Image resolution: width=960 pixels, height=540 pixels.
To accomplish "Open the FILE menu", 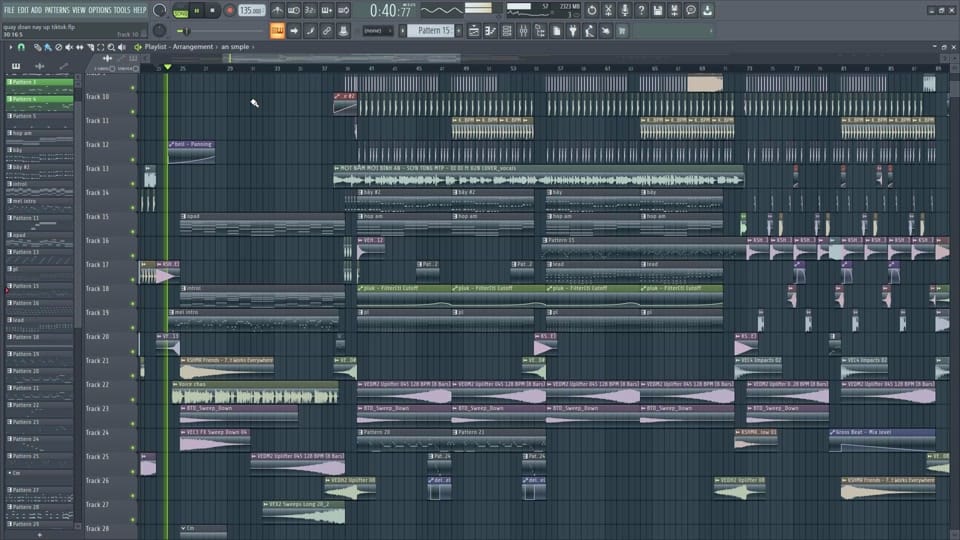I will [9, 10].
